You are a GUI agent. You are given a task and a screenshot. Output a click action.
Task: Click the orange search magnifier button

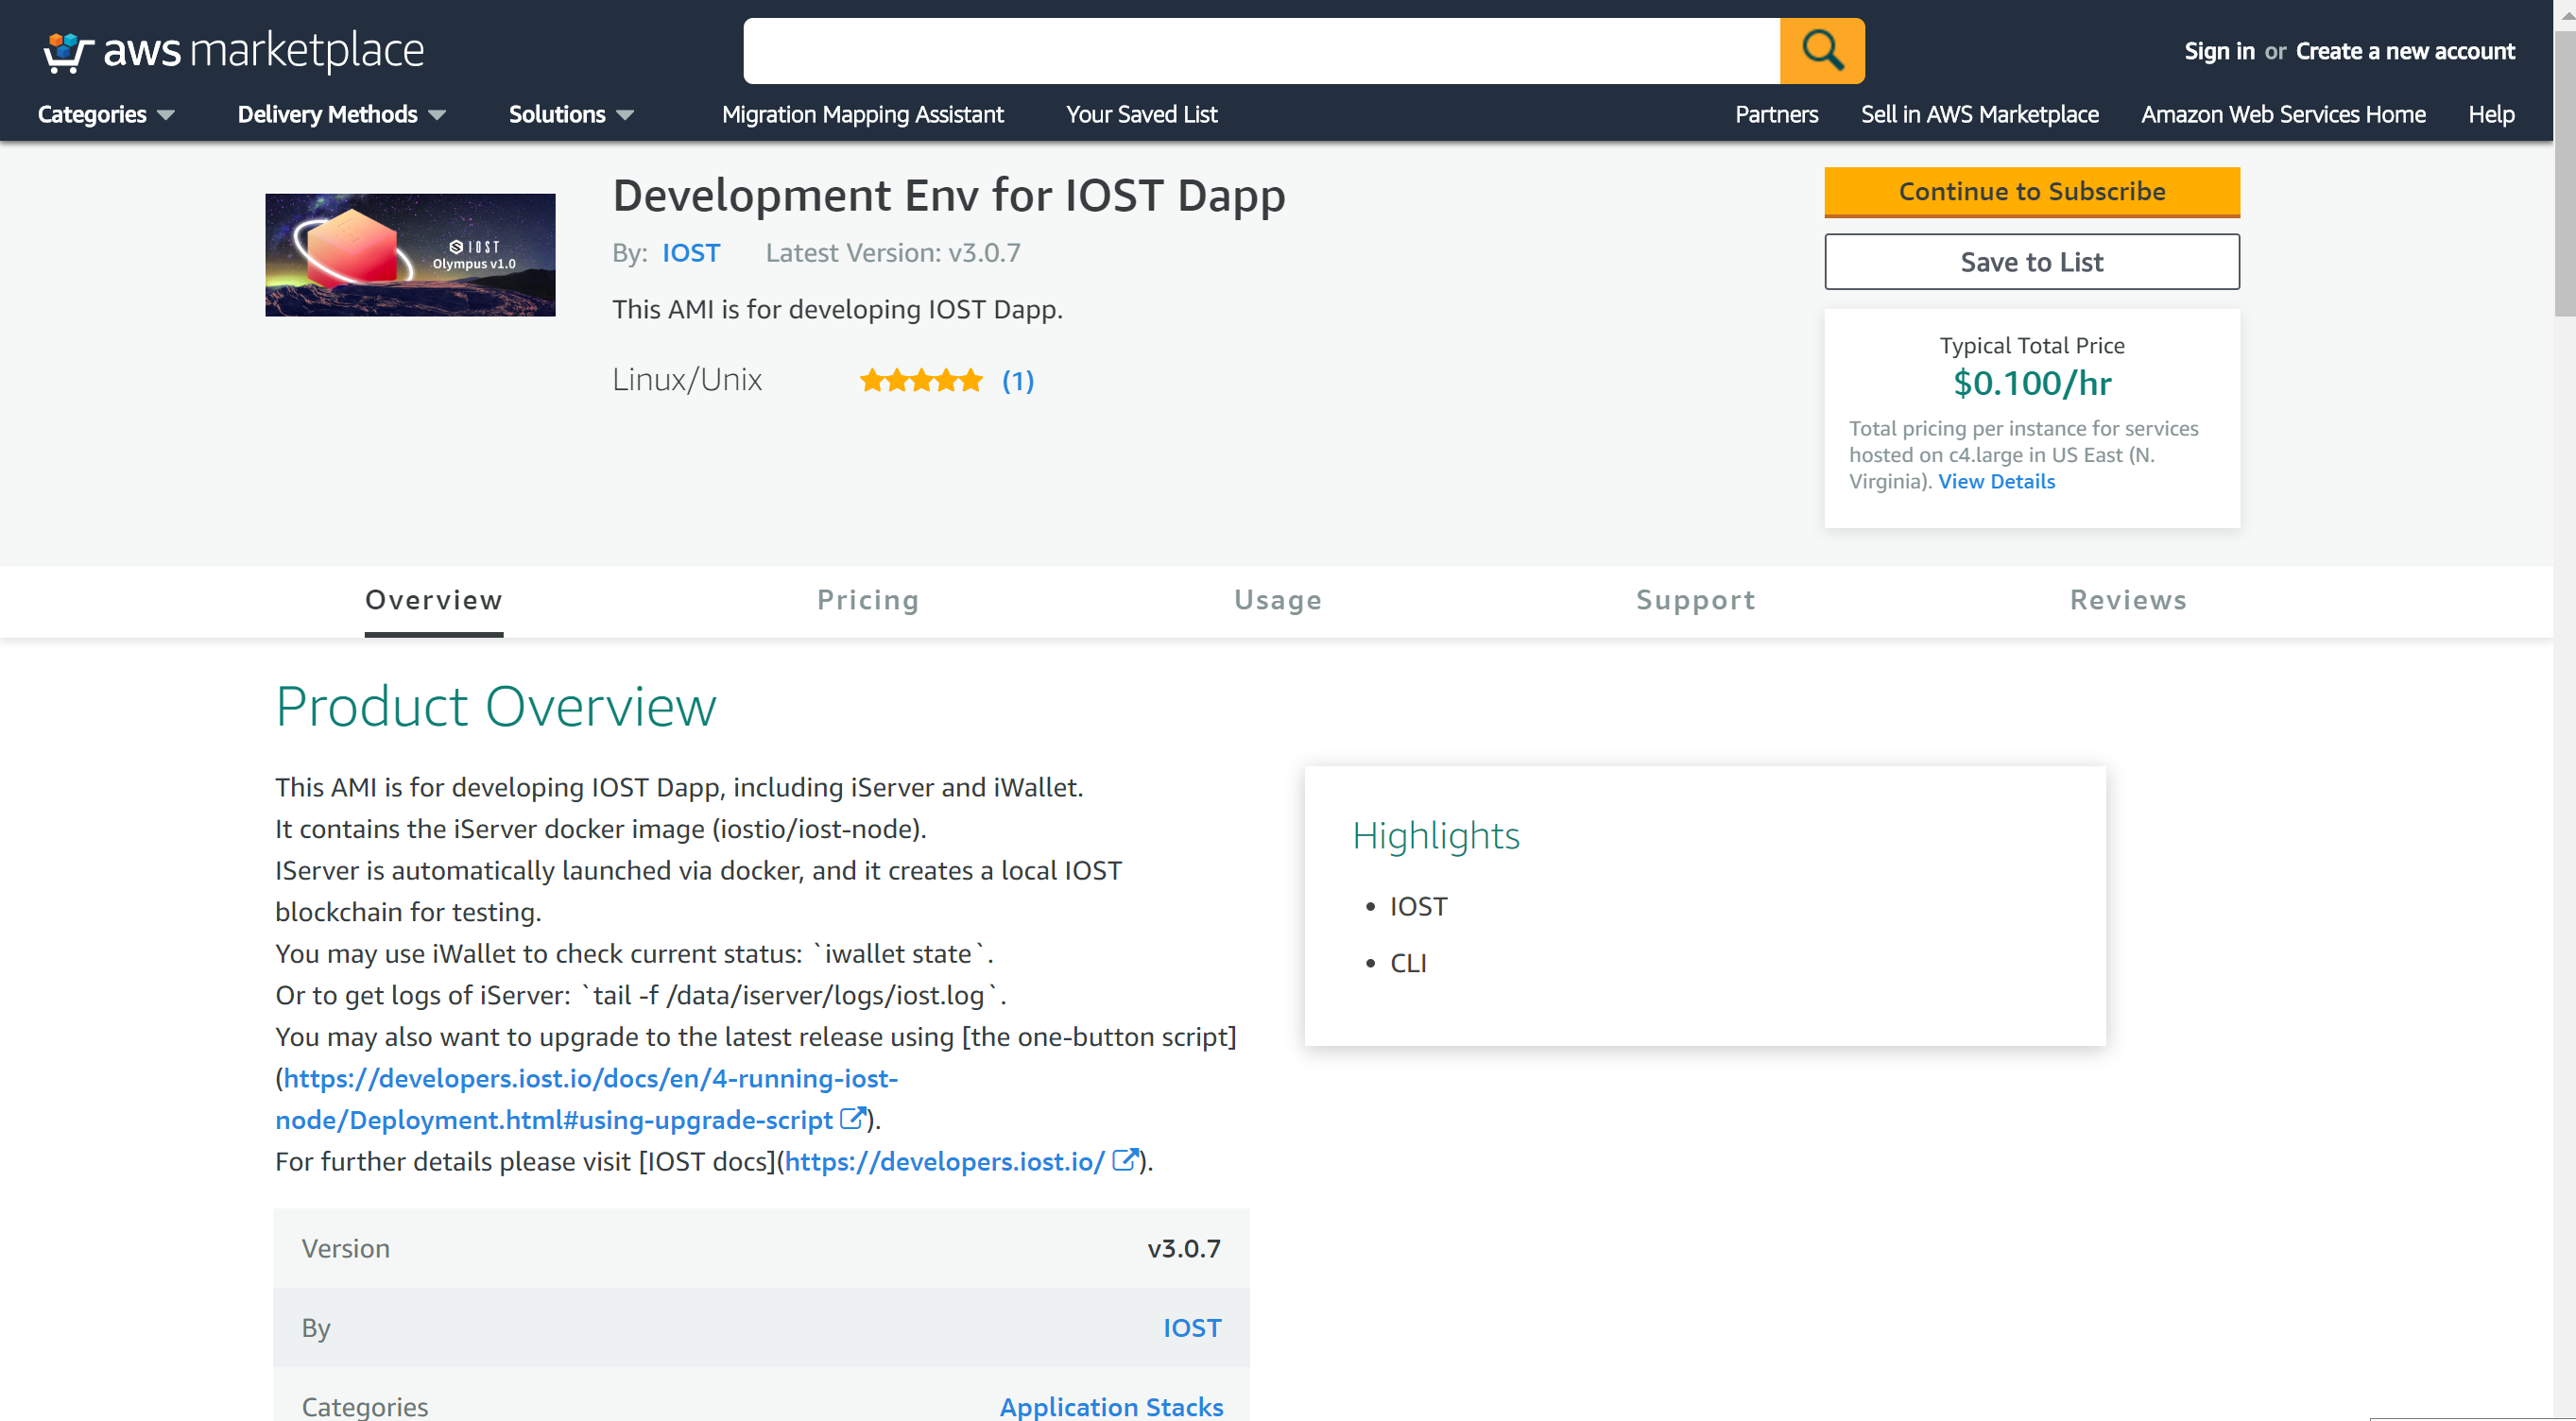coord(1821,50)
